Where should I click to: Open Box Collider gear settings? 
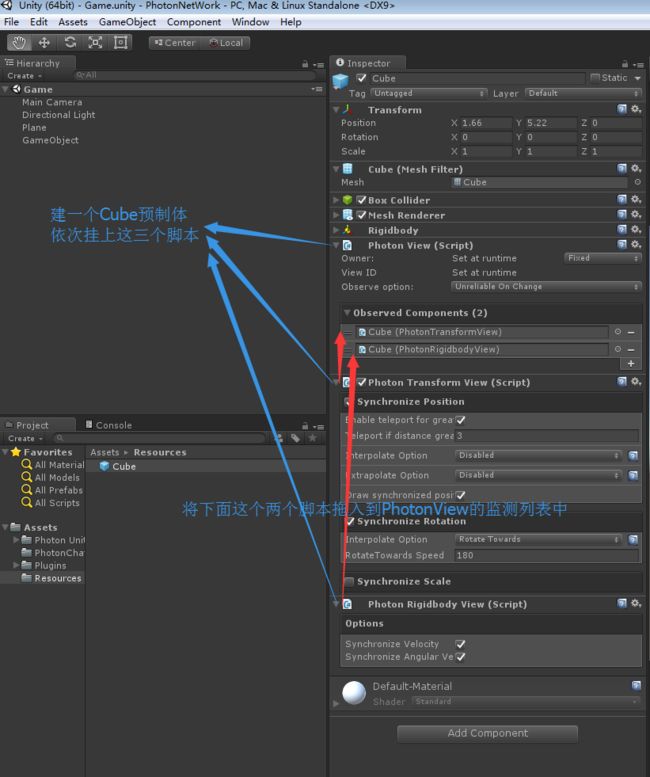pyautogui.click(x=636, y=199)
